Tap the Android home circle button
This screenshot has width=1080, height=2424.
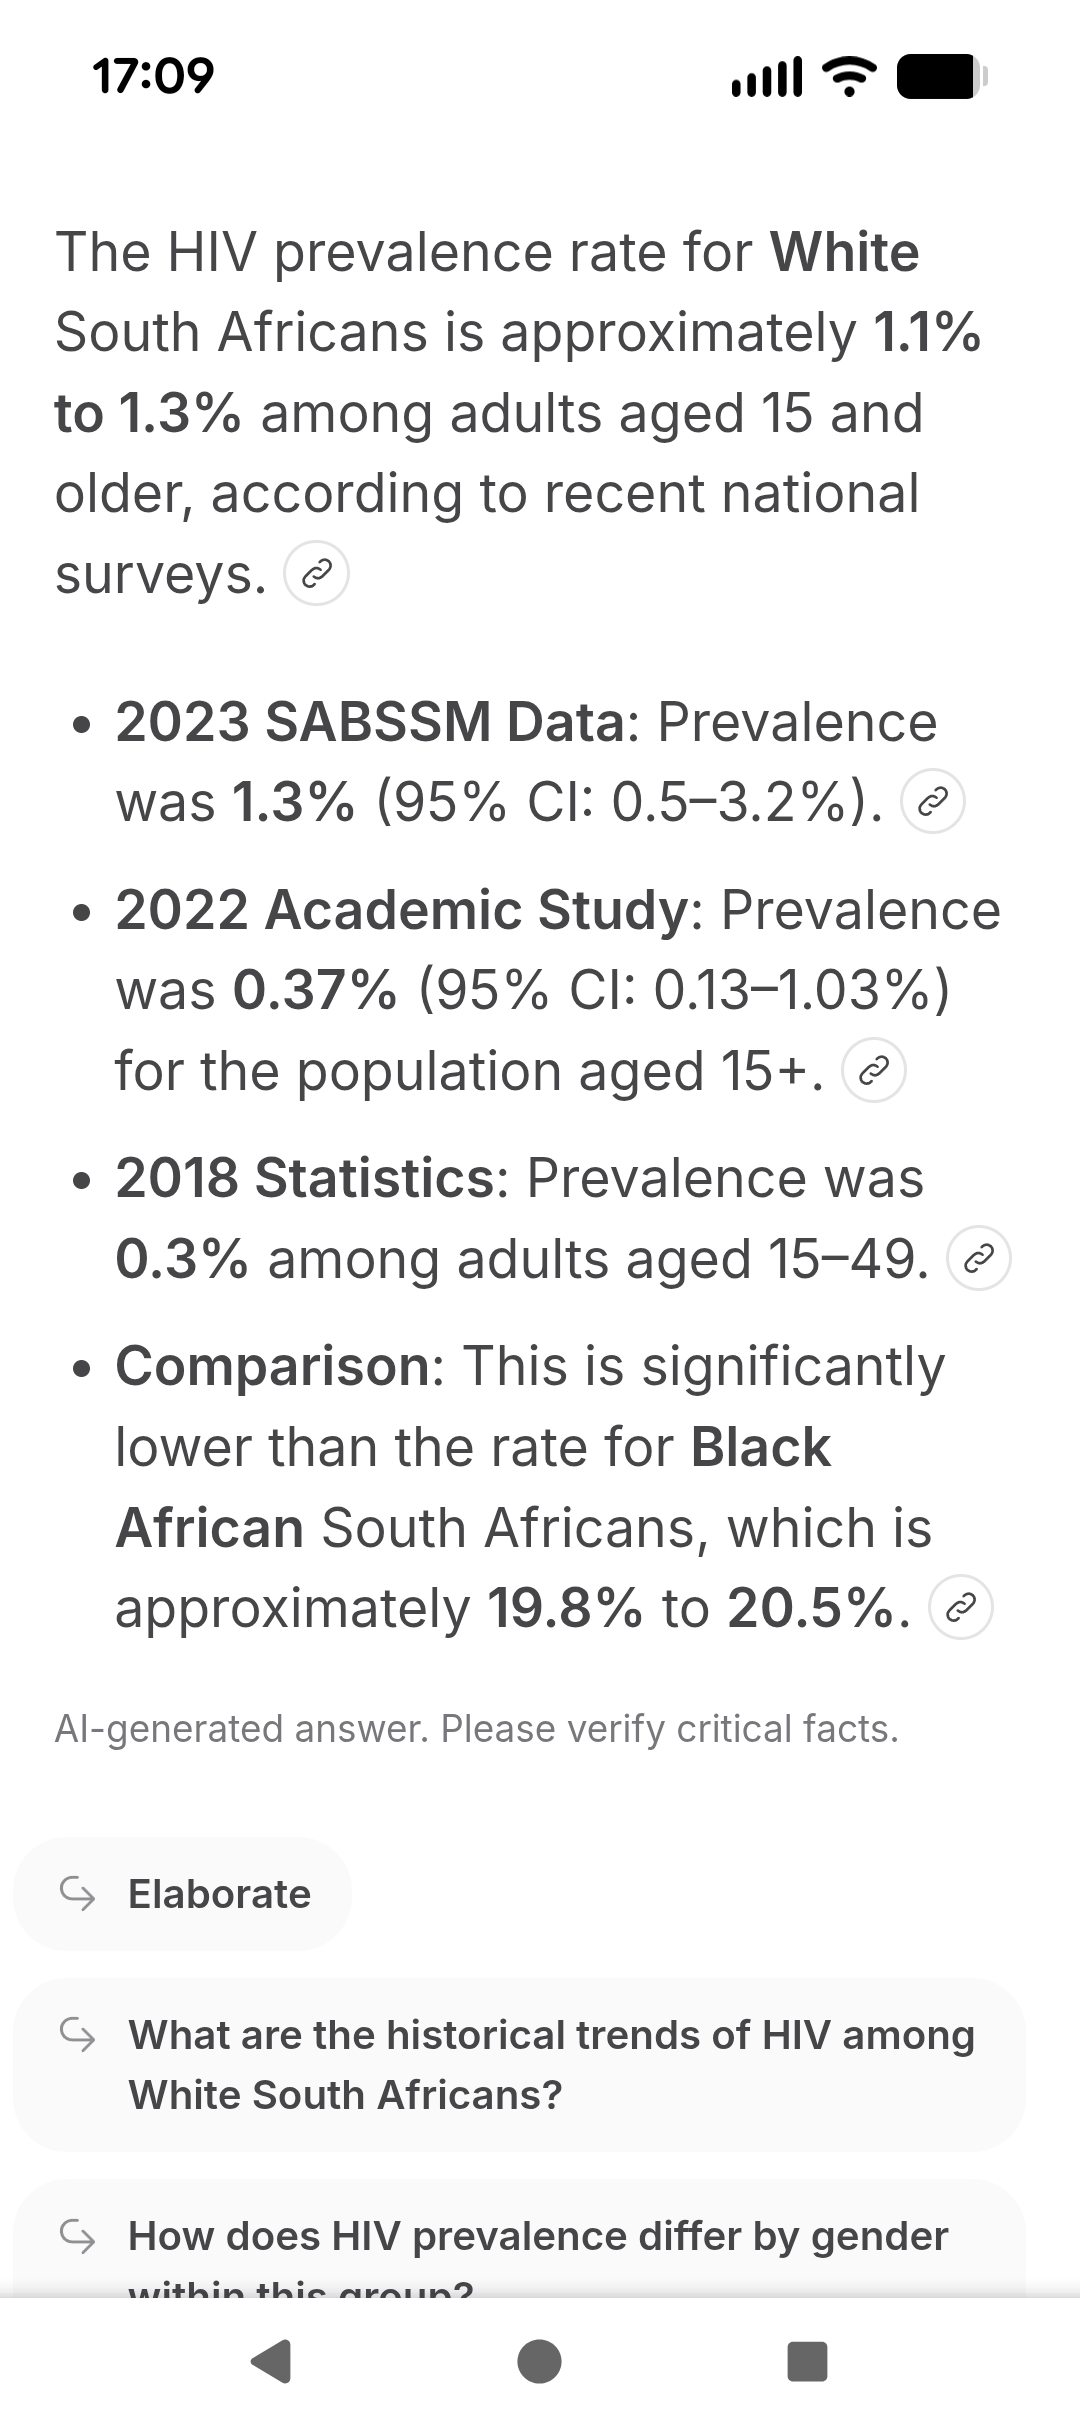coord(540,2362)
